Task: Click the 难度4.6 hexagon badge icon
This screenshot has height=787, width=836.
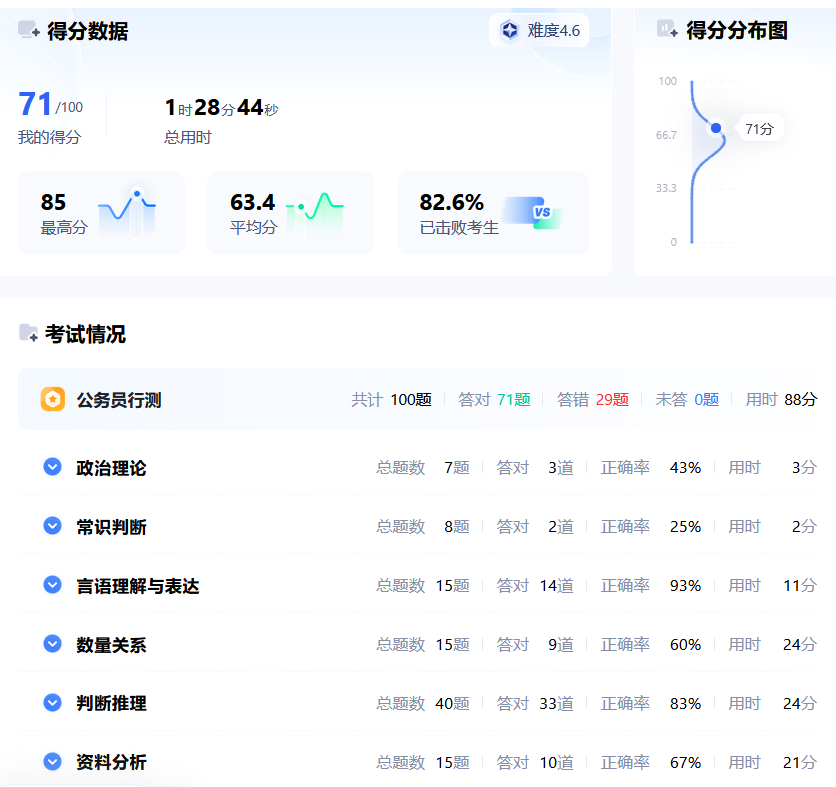Action: coord(510,31)
